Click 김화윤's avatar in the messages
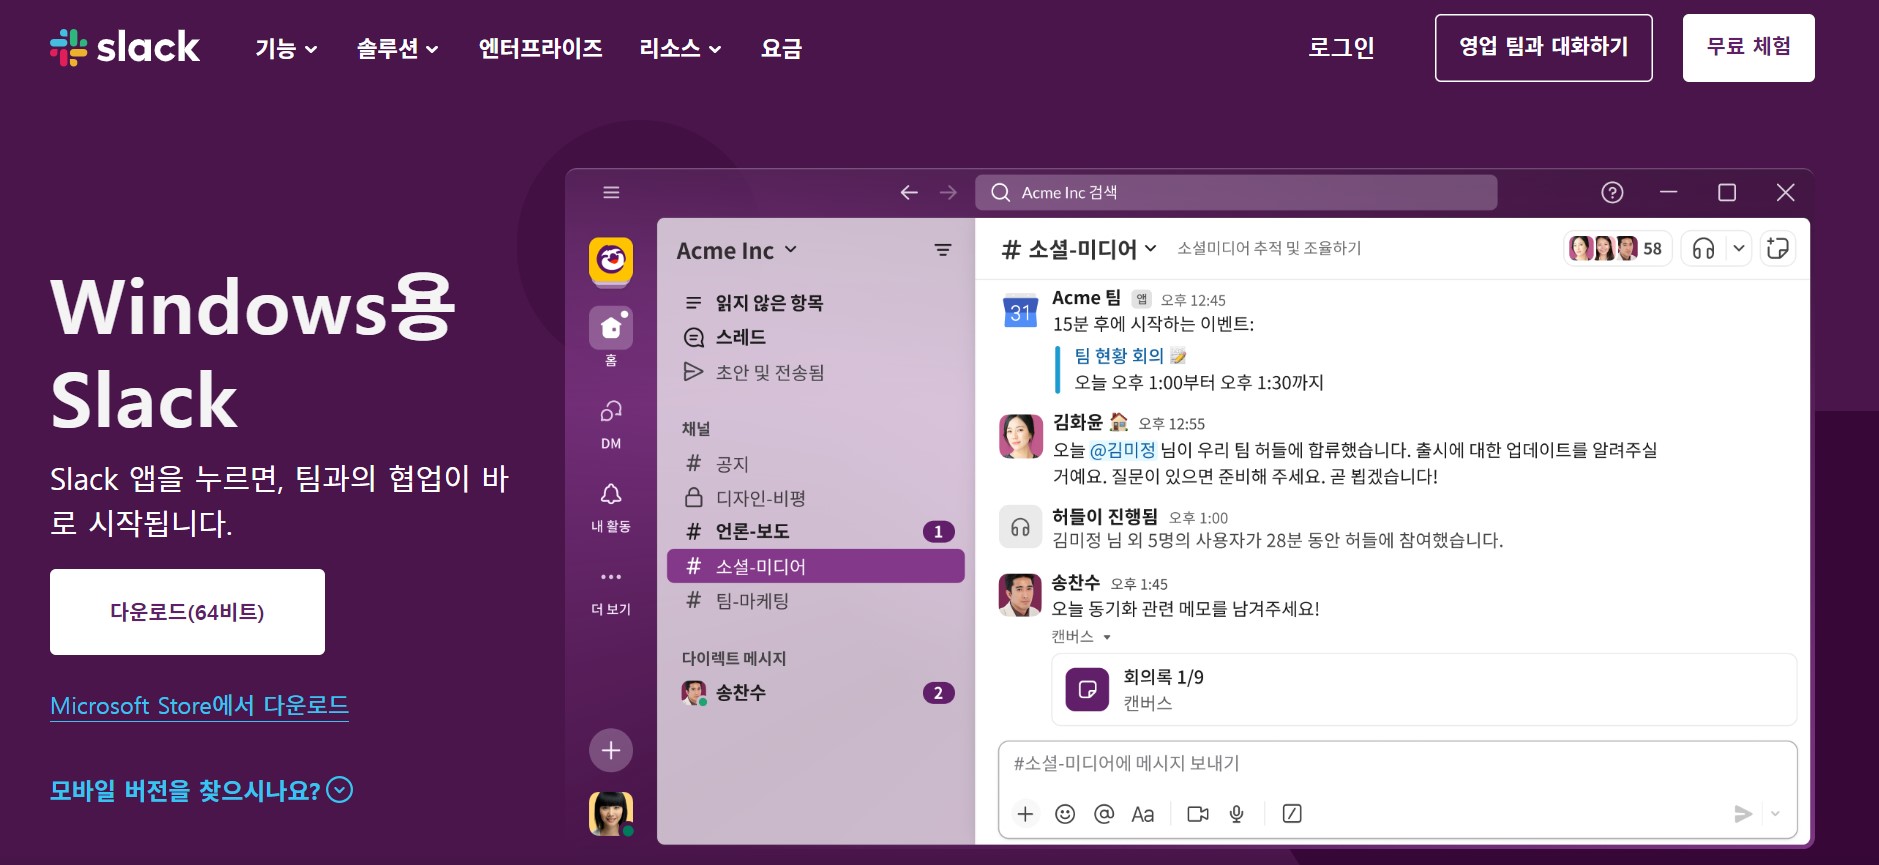1879x865 pixels. tap(1020, 436)
